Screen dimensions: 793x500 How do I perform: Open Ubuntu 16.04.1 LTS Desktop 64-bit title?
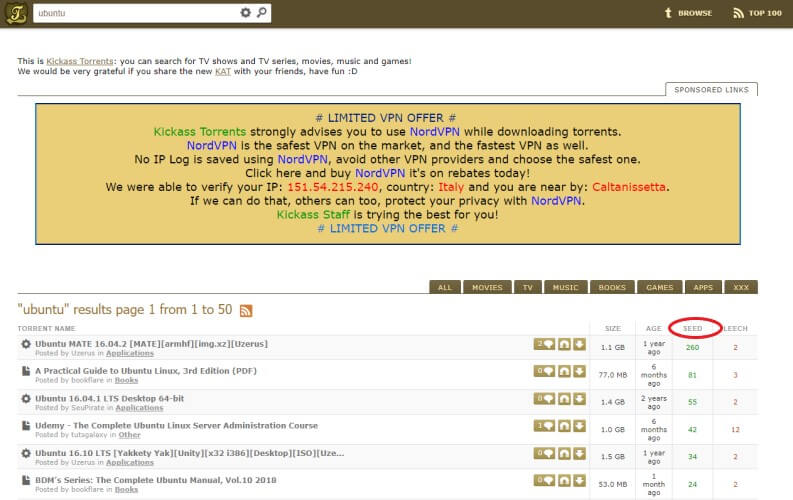(x=109, y=398)
